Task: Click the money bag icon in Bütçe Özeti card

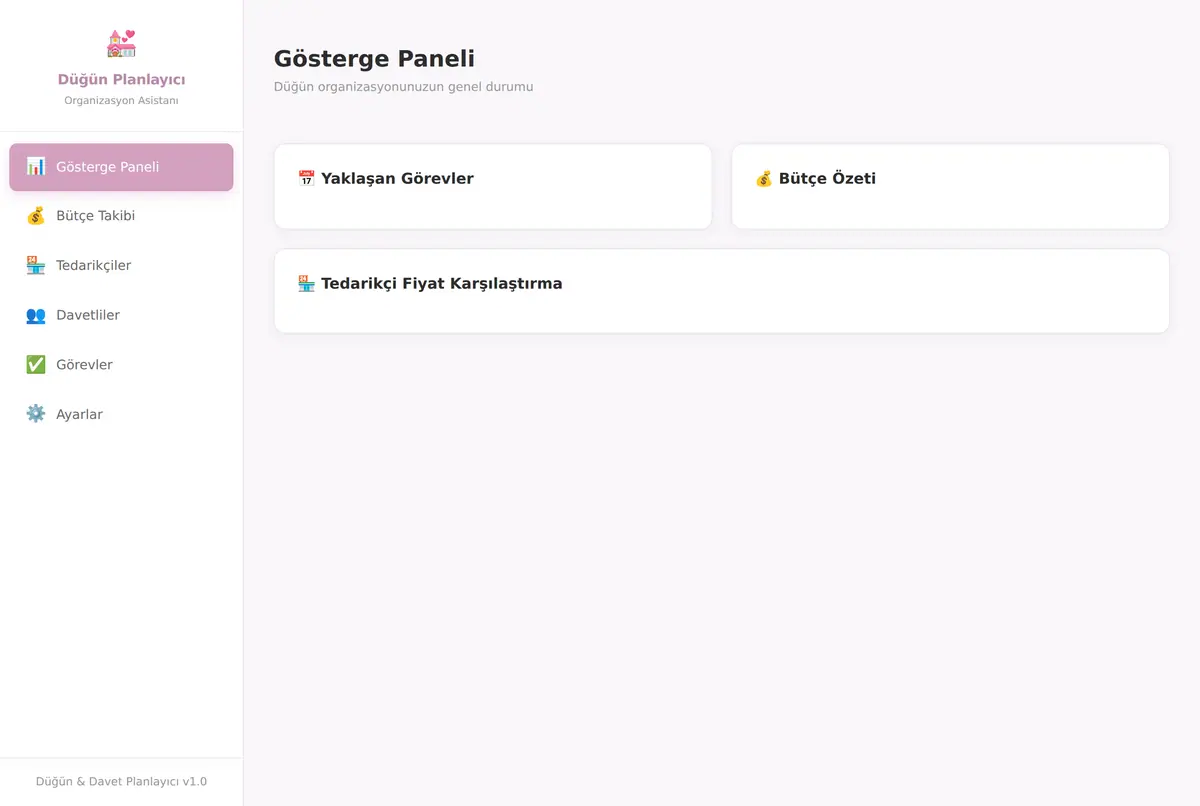Action: (764, 179)
